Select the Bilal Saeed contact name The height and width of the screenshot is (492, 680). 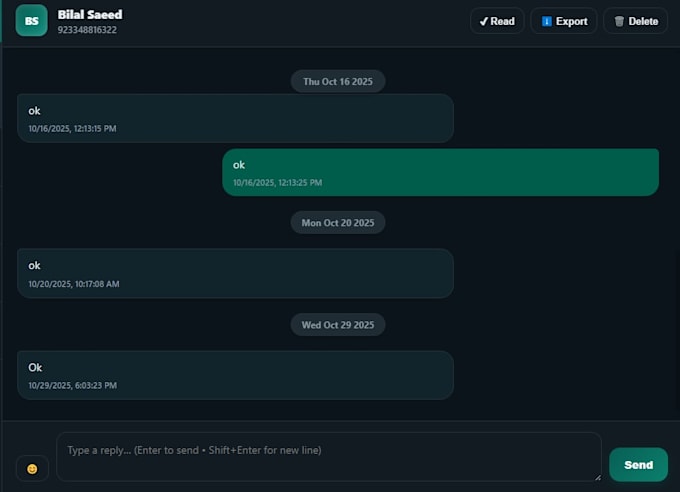point(90,15)
